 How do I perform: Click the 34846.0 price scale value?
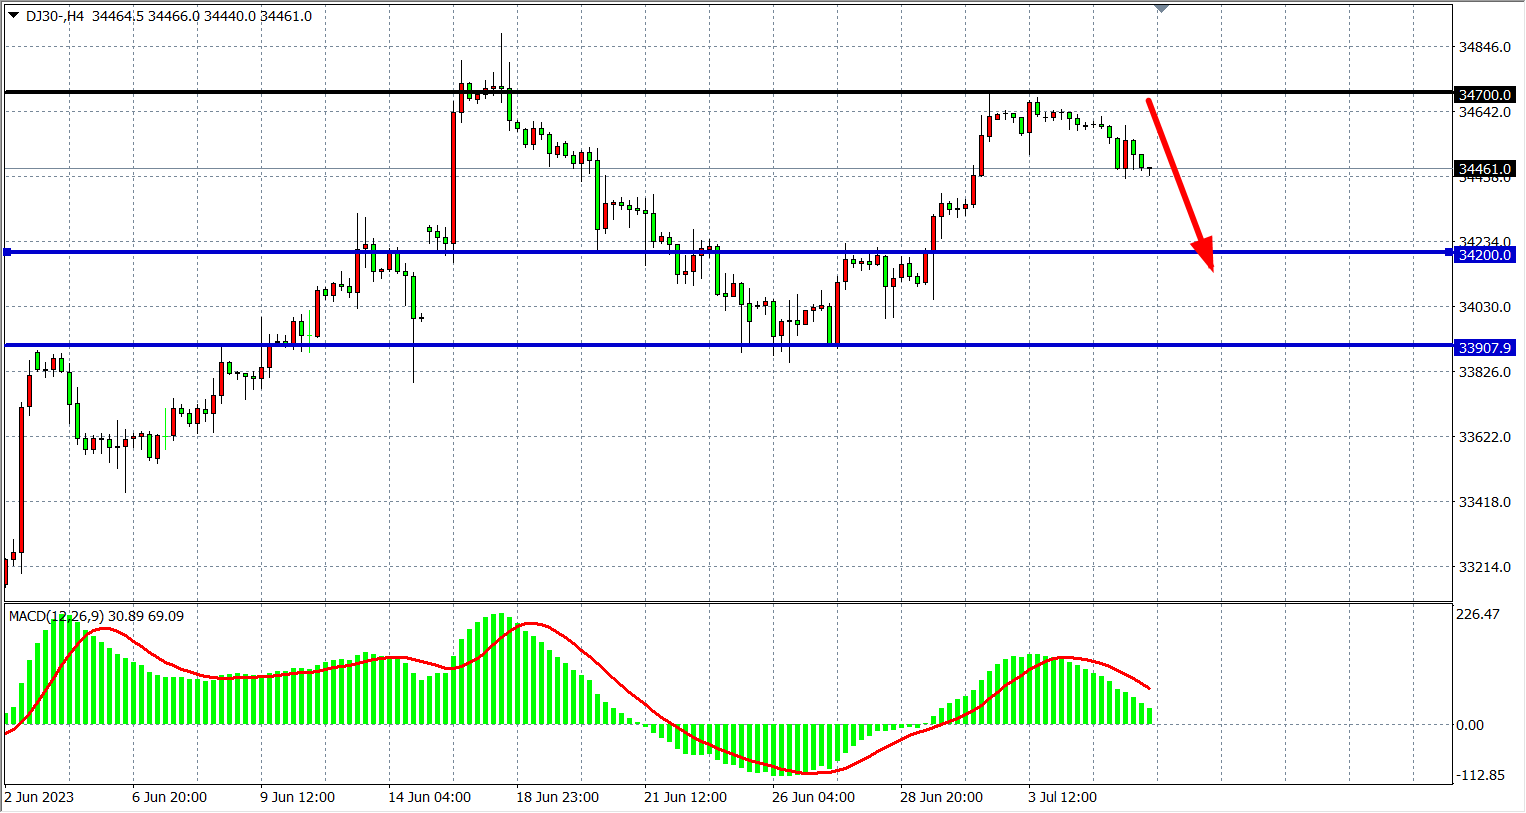point(1484,47)
